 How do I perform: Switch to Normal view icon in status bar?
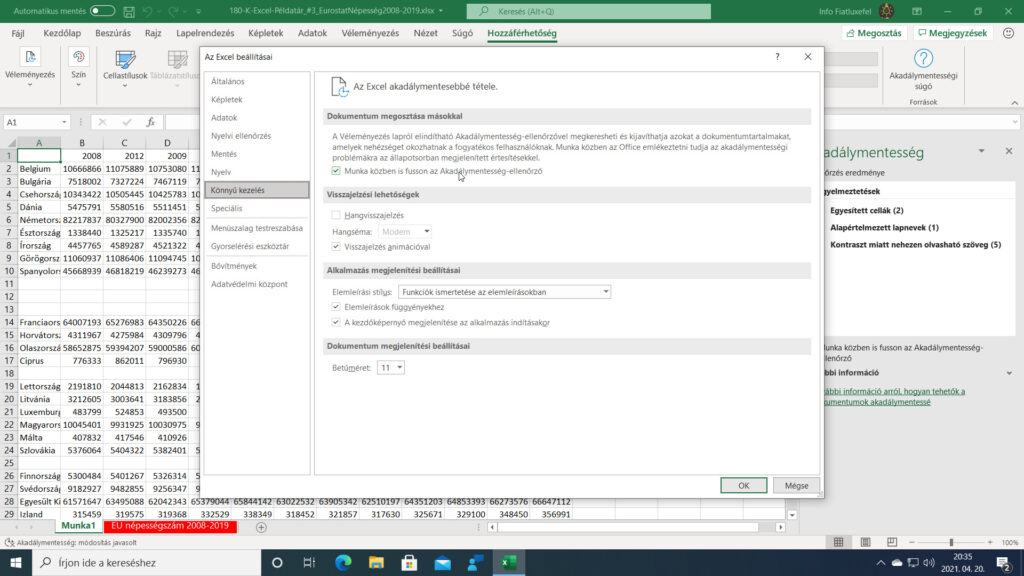tap(839, 542)
